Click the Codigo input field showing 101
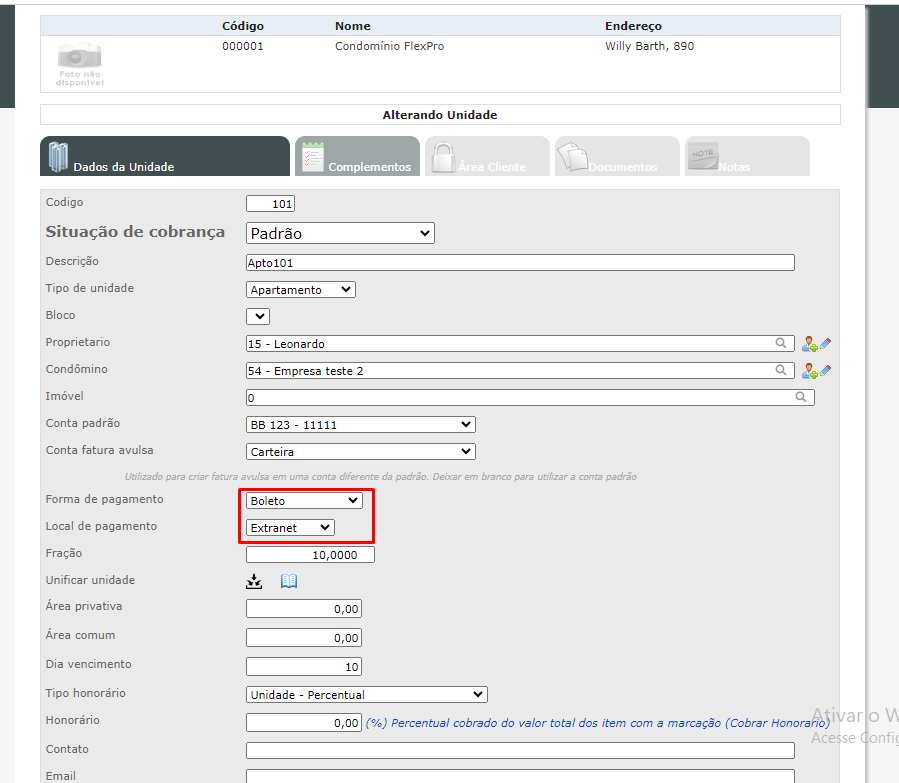Screen dimensions: 899x783 pos(271,203)
